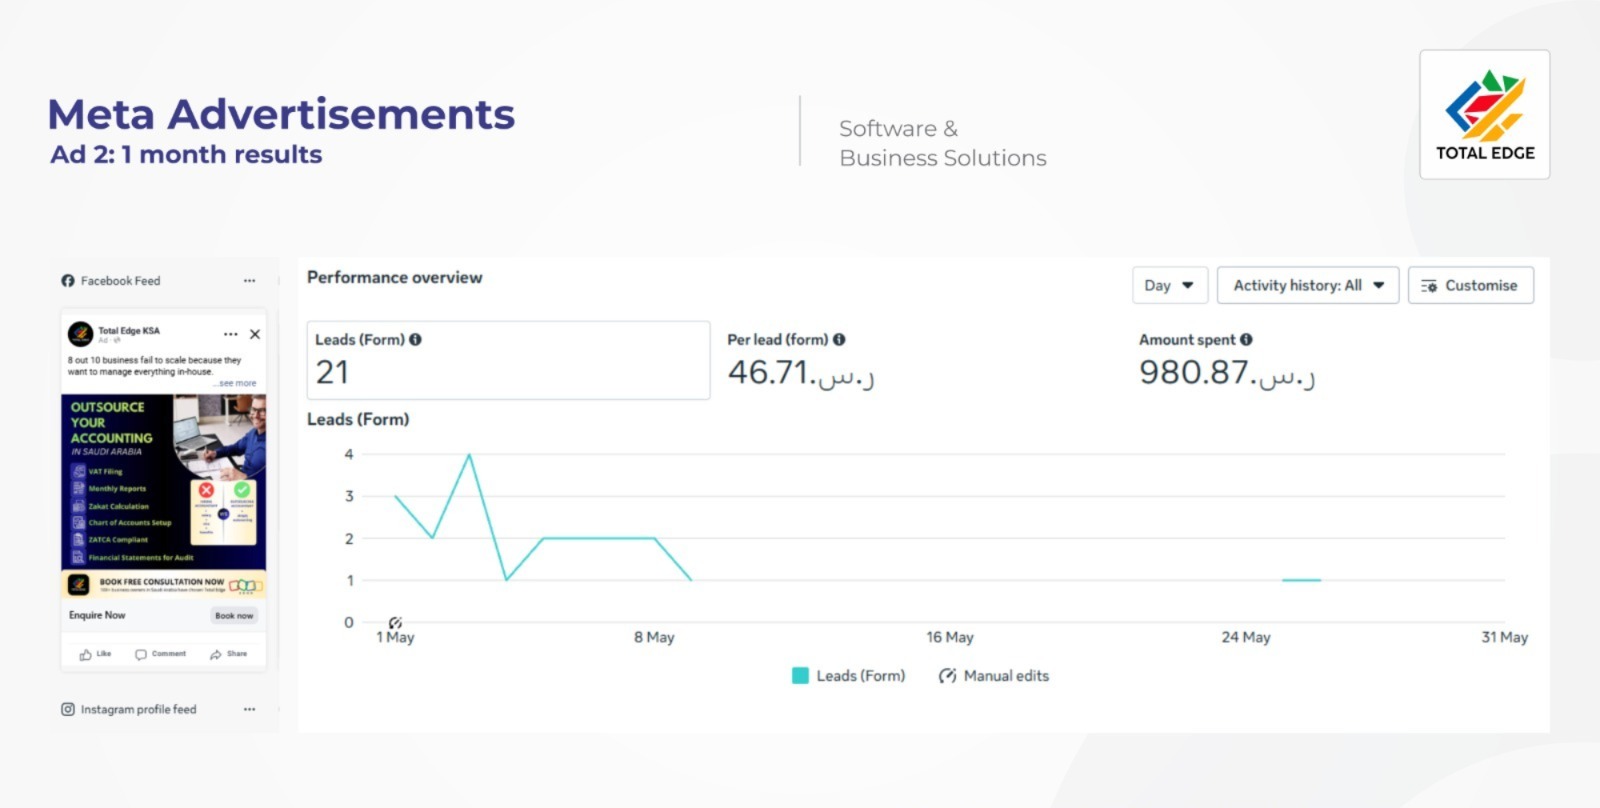1600x808 pixels.
Task: Click the Facebook Feed label
Action: pos(120,281)
